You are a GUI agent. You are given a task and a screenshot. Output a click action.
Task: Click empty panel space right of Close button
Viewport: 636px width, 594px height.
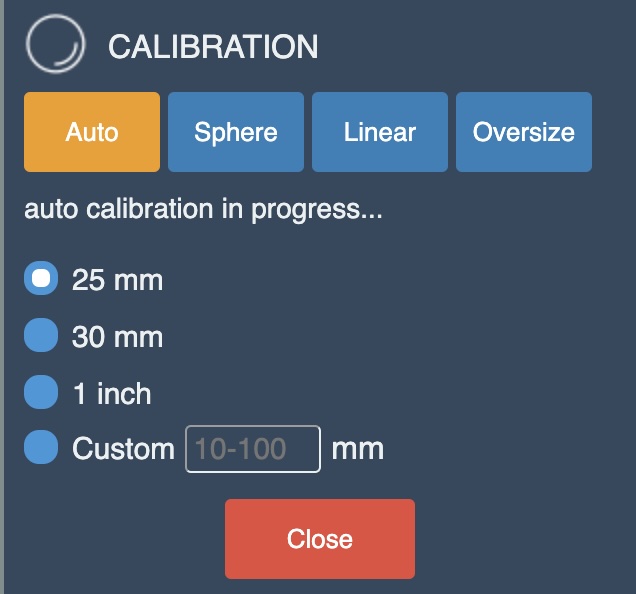pos(520,540)
